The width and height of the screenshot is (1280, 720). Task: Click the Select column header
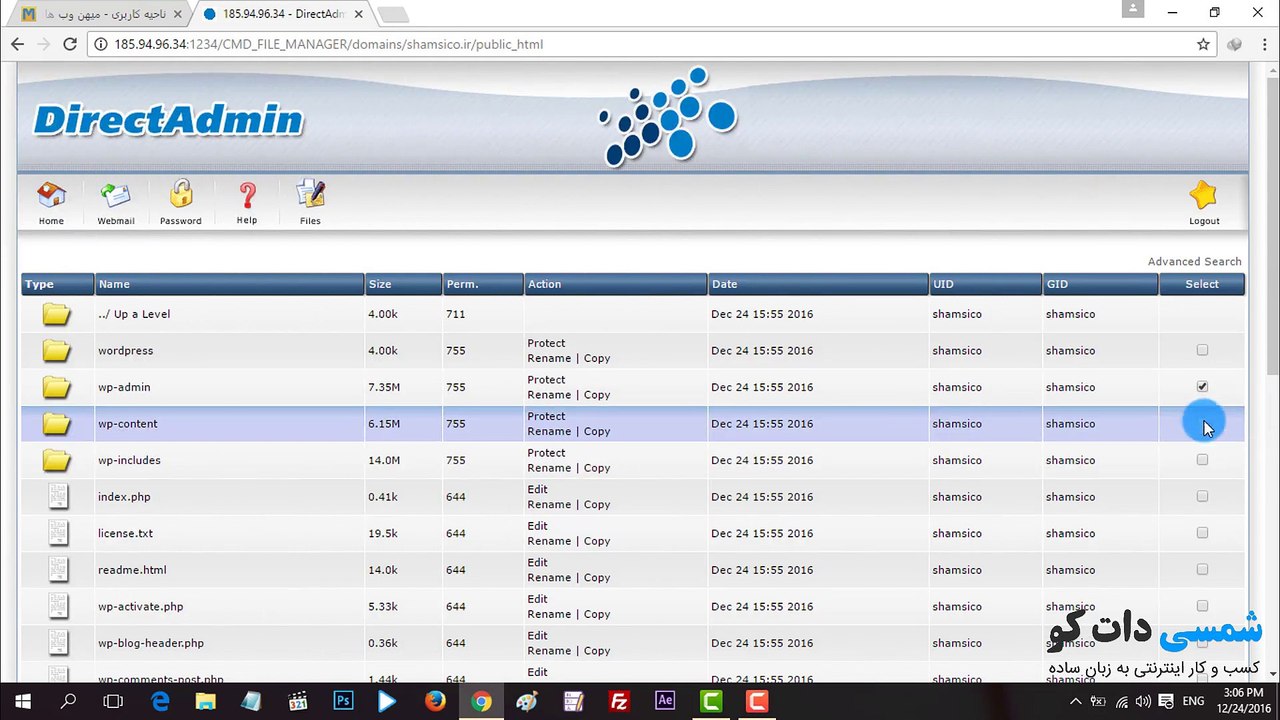pos(1201,284)
